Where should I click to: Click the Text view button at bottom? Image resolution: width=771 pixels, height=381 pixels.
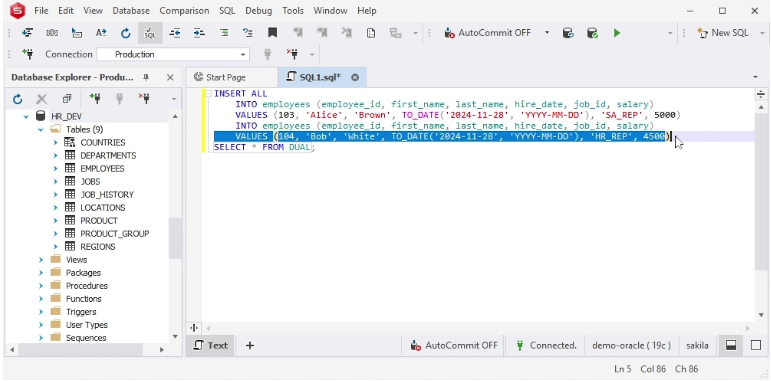click(x=210, y=346)
